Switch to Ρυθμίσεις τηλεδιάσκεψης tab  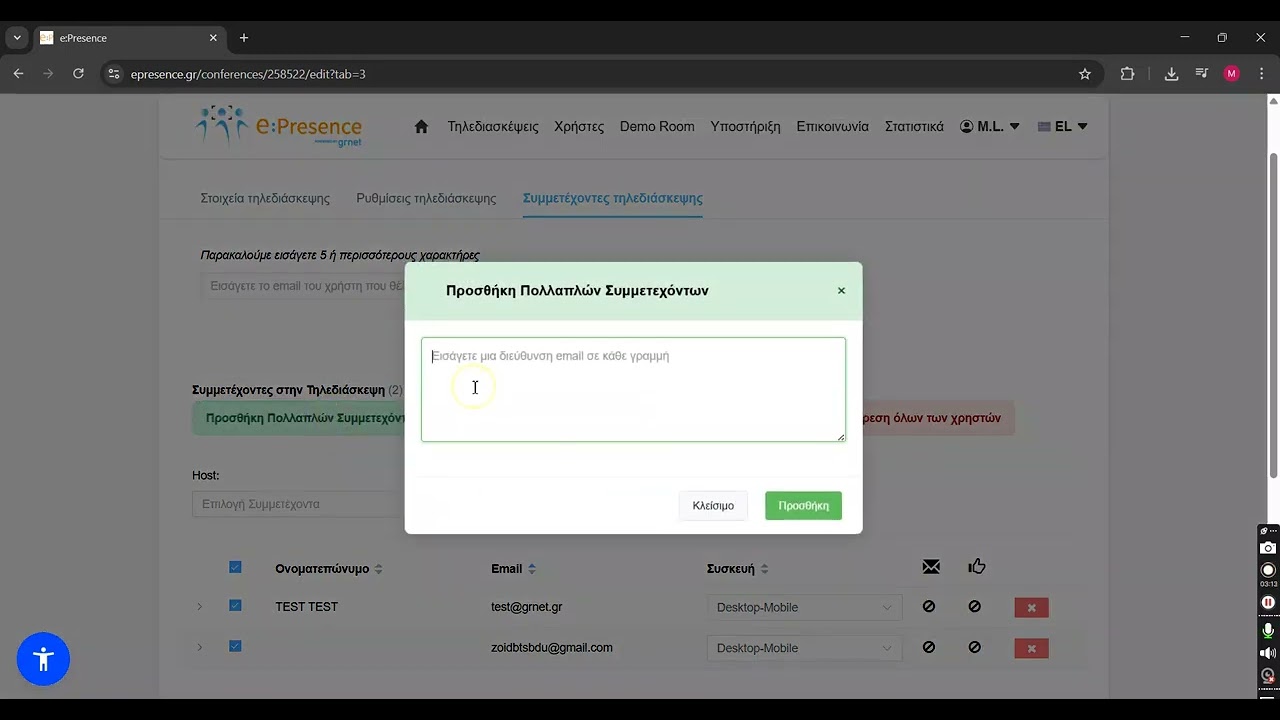426,198
